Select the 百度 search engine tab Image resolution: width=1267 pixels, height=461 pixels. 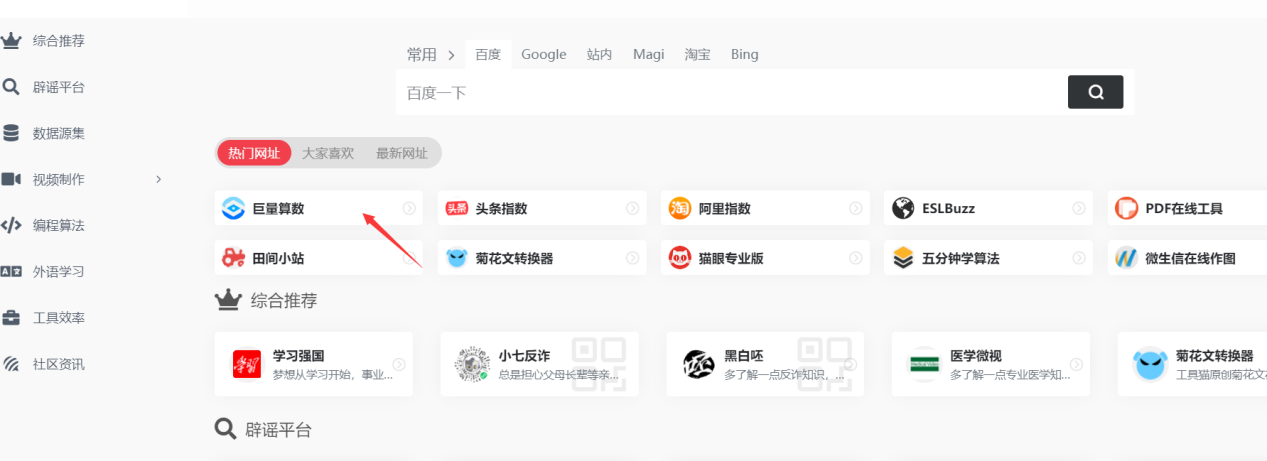coord(488,55)
